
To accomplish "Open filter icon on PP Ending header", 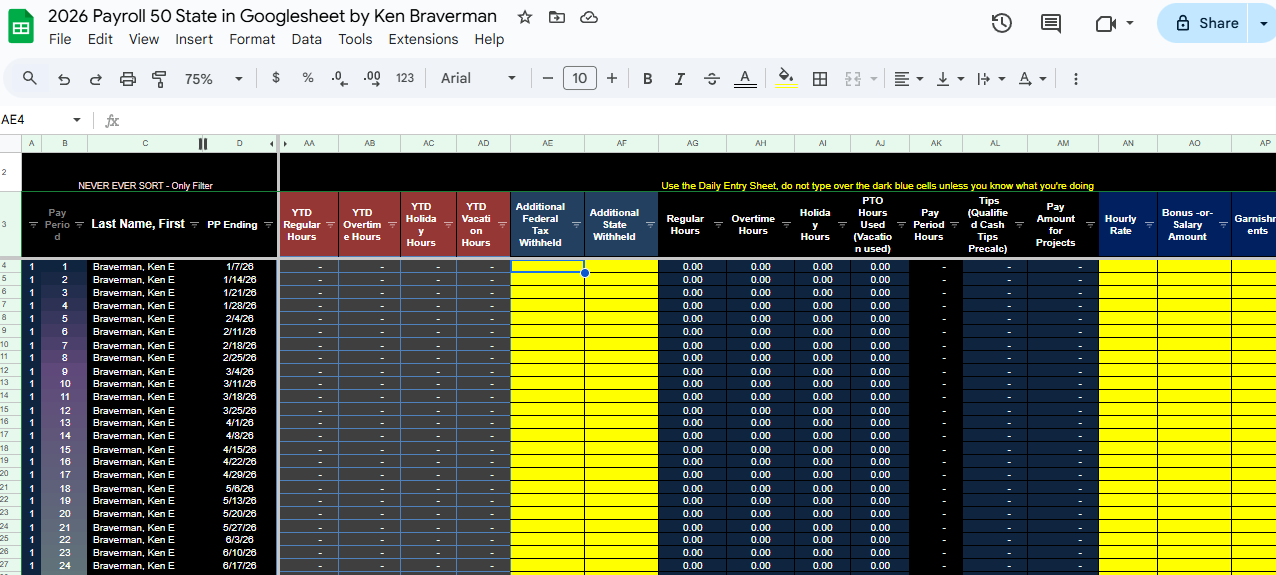I will (x=268, y=225).
